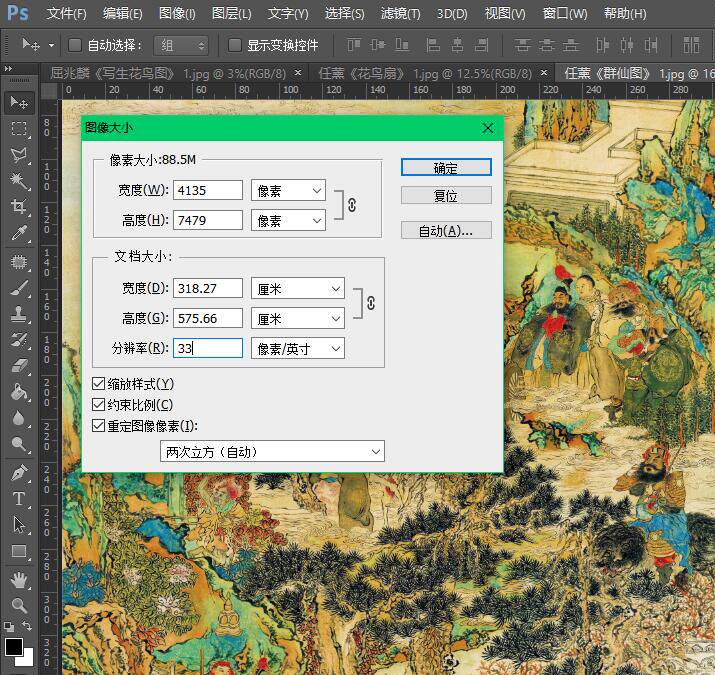Image resolution: width=715 pixels, height=675 pixels.
Task: Swap foreground and background colors
Action: (27, 626)
